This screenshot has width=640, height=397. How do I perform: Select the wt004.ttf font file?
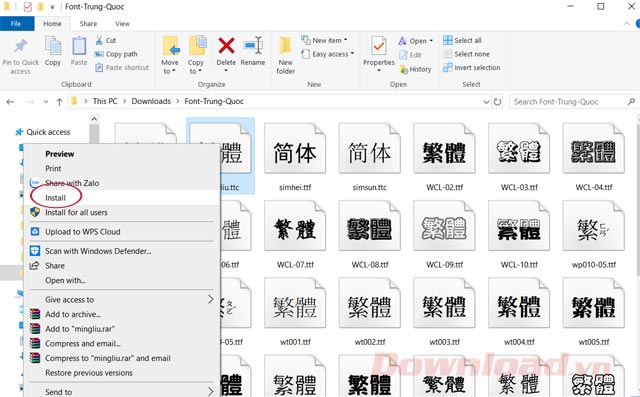[x=519, y=312]
